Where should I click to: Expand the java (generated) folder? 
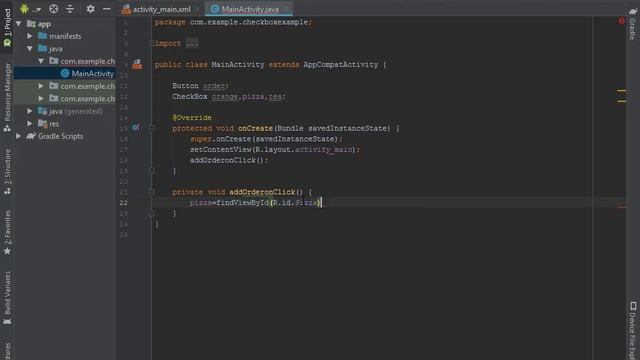click(x=30, y=111)
